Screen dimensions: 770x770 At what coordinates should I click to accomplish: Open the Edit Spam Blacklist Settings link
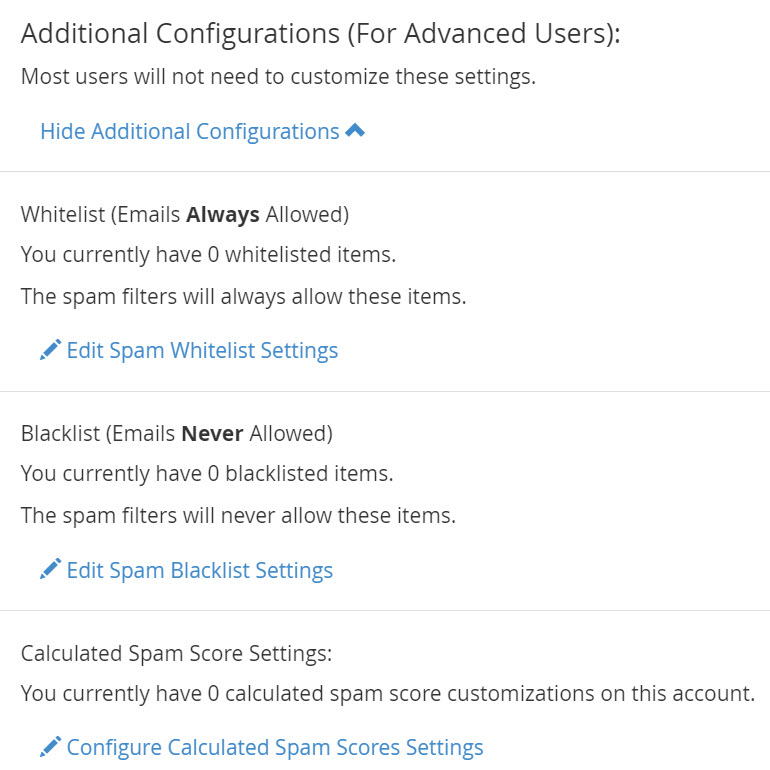[199, 571]
